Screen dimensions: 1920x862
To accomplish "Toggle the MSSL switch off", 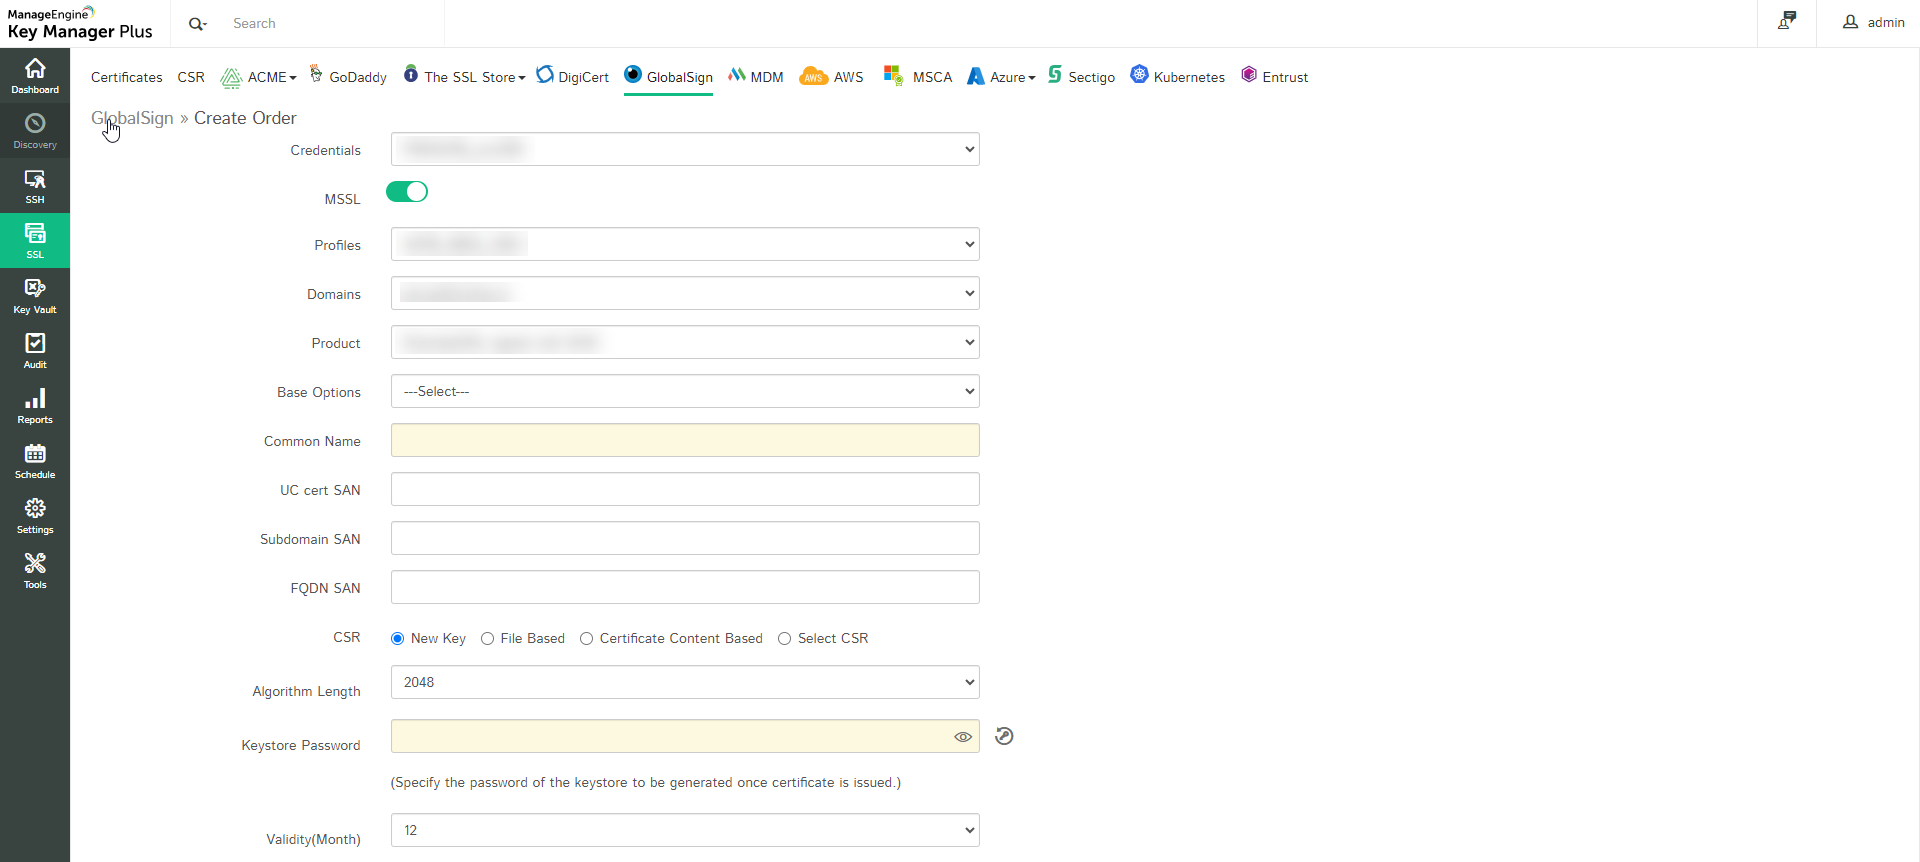I will 407,192.
